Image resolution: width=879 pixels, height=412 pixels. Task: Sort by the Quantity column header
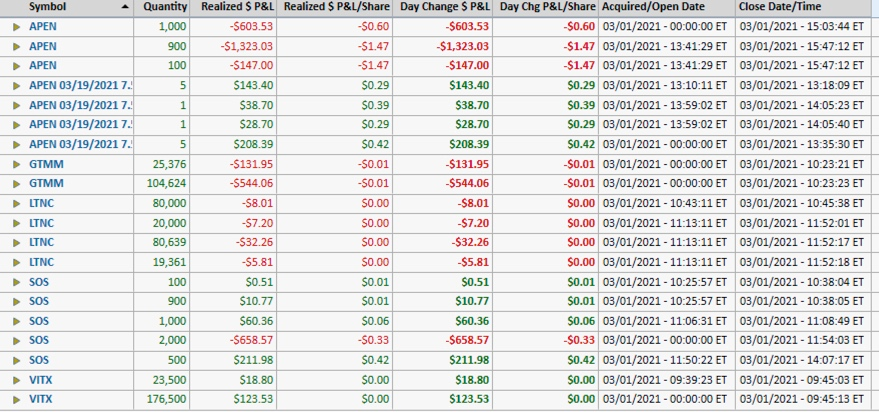[x=165, y=7]
